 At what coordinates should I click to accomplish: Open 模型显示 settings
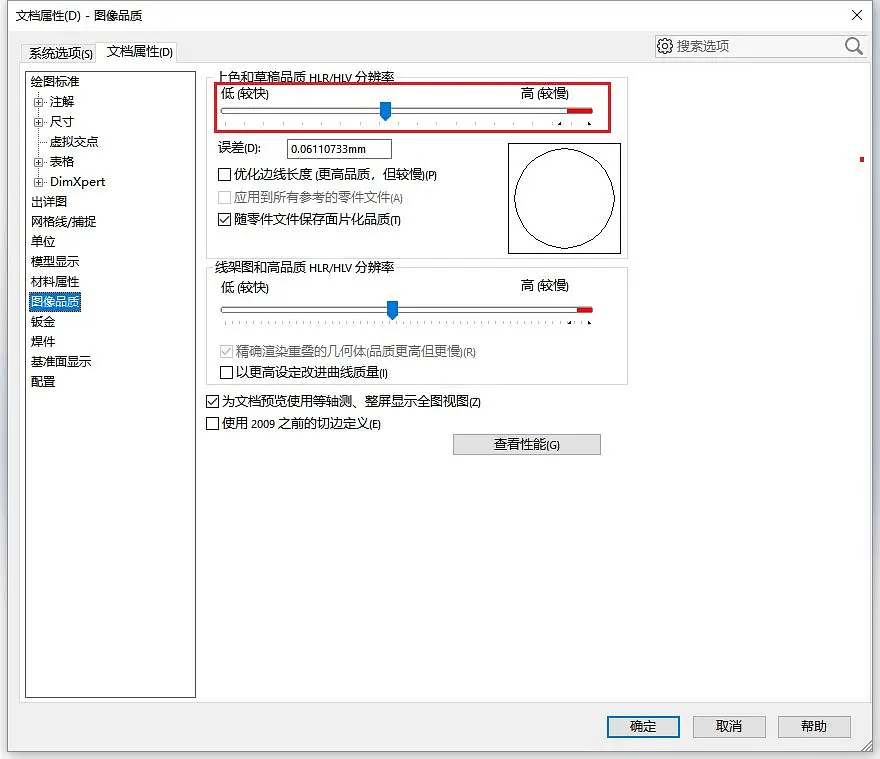[55, 262]
